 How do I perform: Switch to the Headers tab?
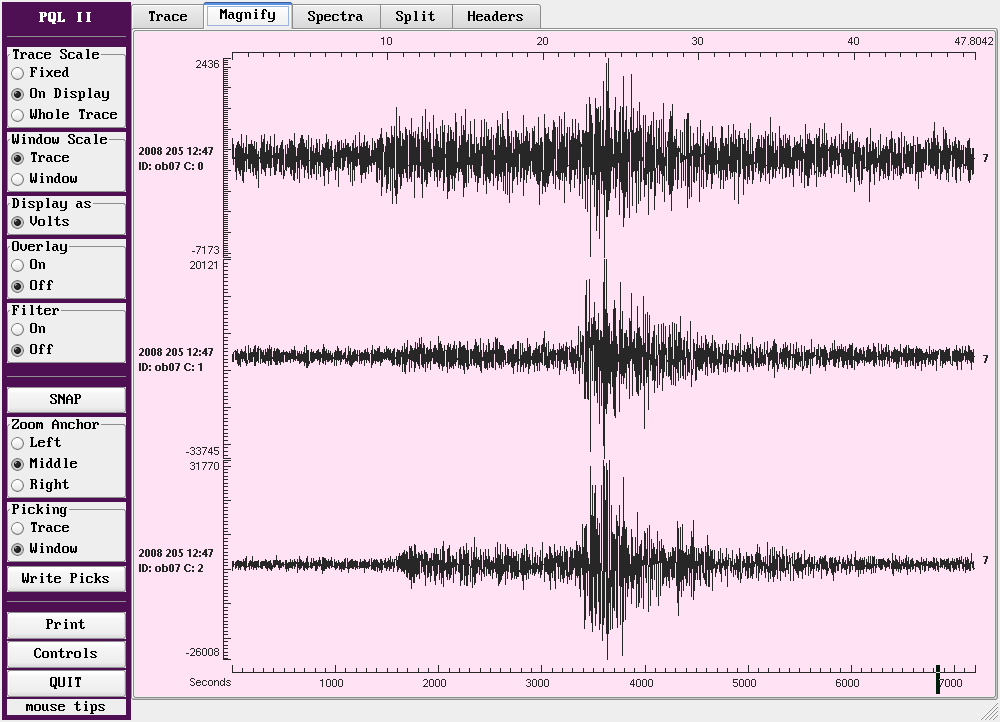494,16
